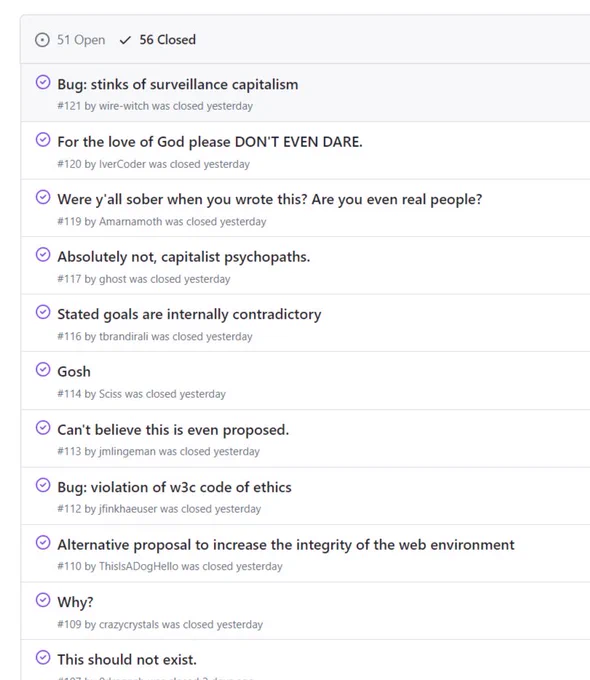The height and width of the screenshot is (680, 590).
Task: Open 'Bug: stinks of surveillance capitalism' issue
Action: click(x=178, y=85)
